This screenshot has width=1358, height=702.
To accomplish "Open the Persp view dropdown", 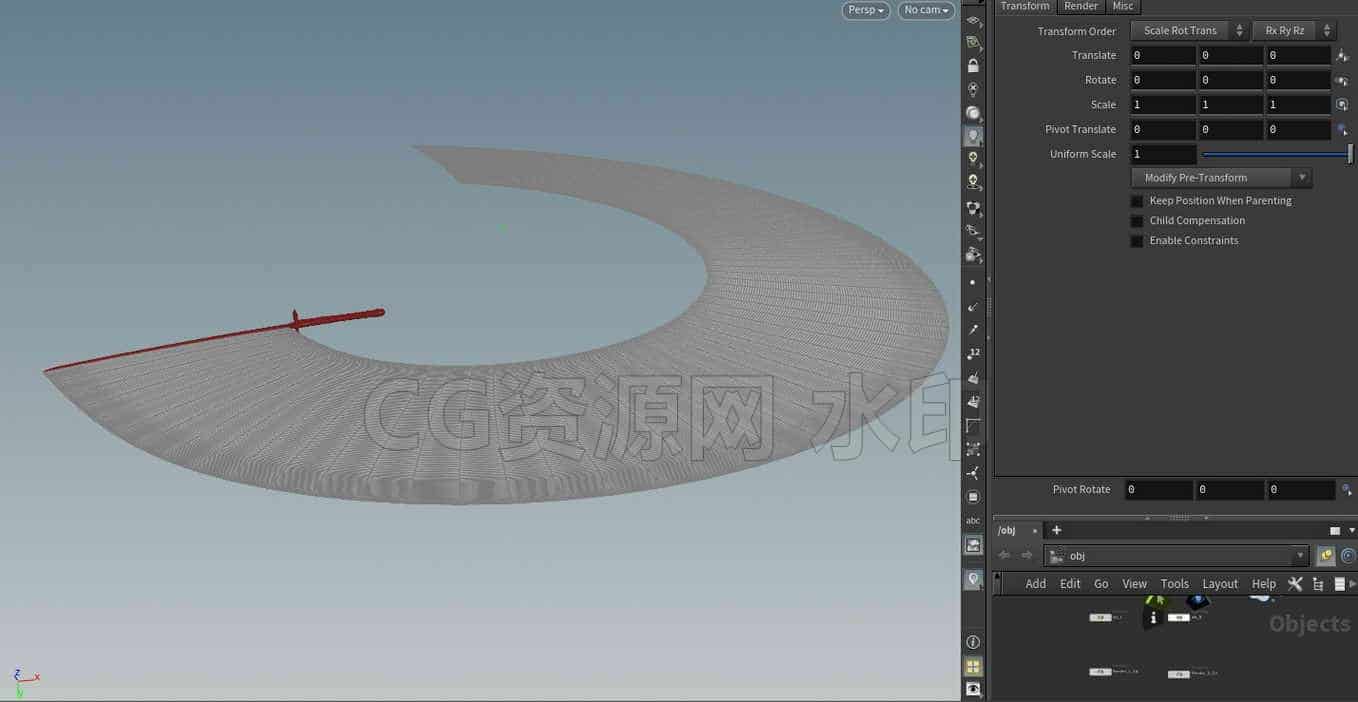I will click(x=866, y=10).
